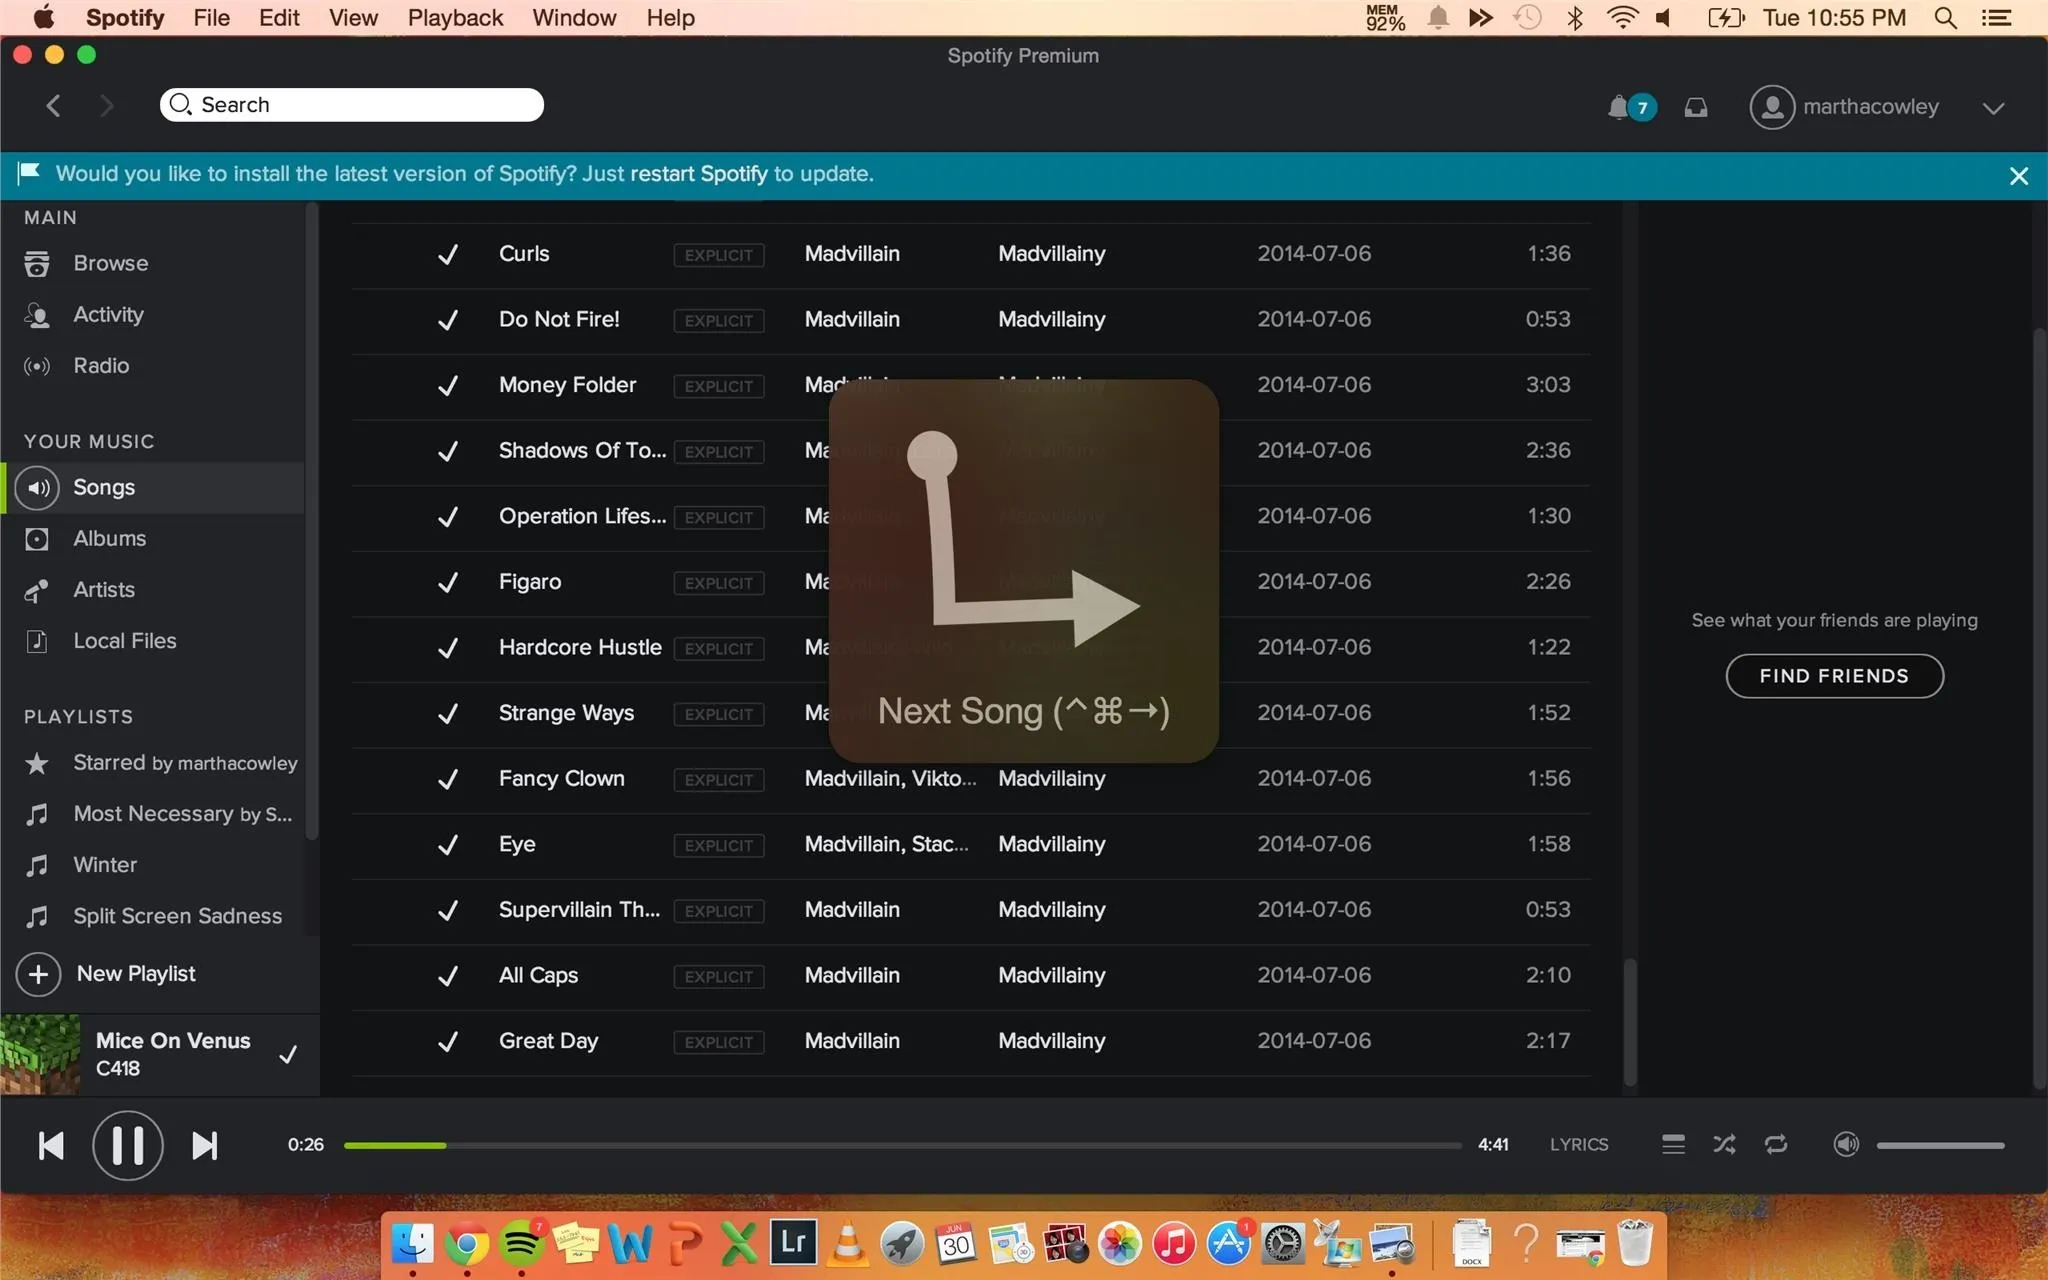The height and width of the screenshot is (1280, 2048).
Task: Navigate back with the left arrow
Action: click(x=54, y=105)
